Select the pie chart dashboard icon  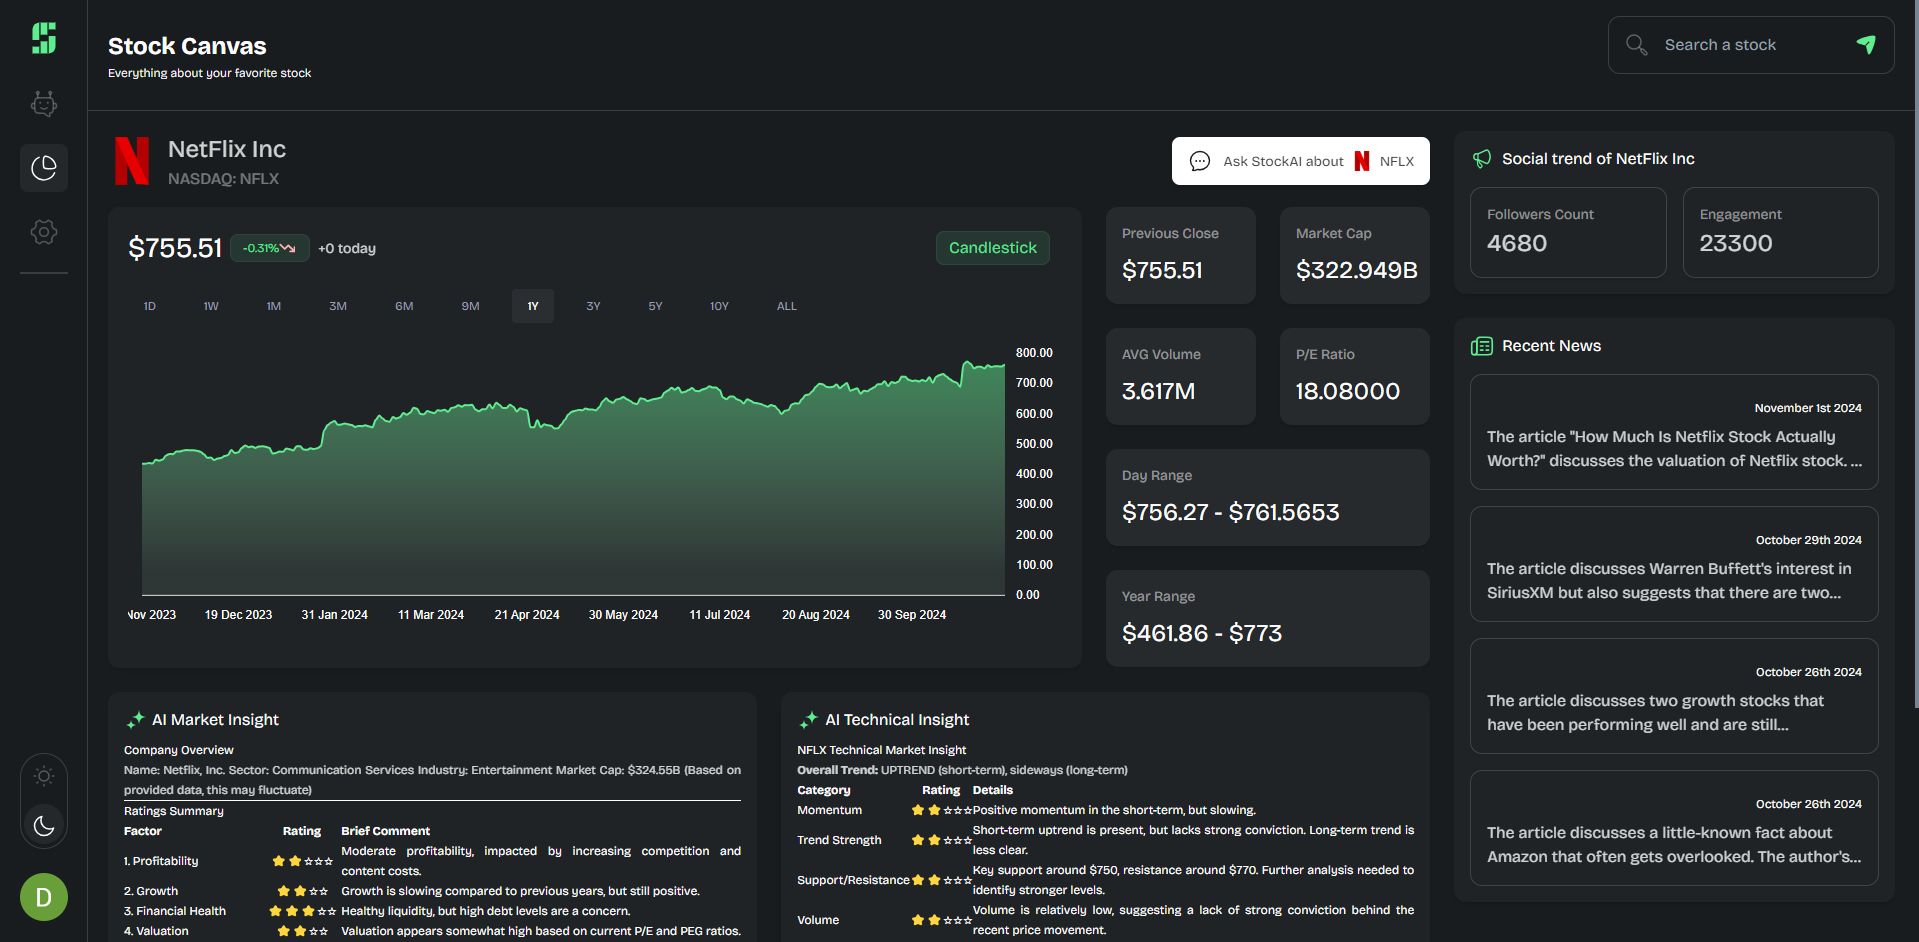pyautogui.click(x=44, y=167)
